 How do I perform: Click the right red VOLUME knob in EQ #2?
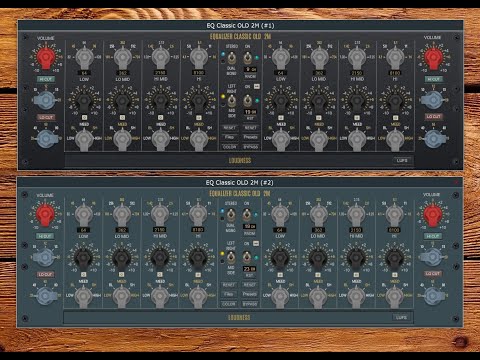pyautogui.click(x=432, y=215)
